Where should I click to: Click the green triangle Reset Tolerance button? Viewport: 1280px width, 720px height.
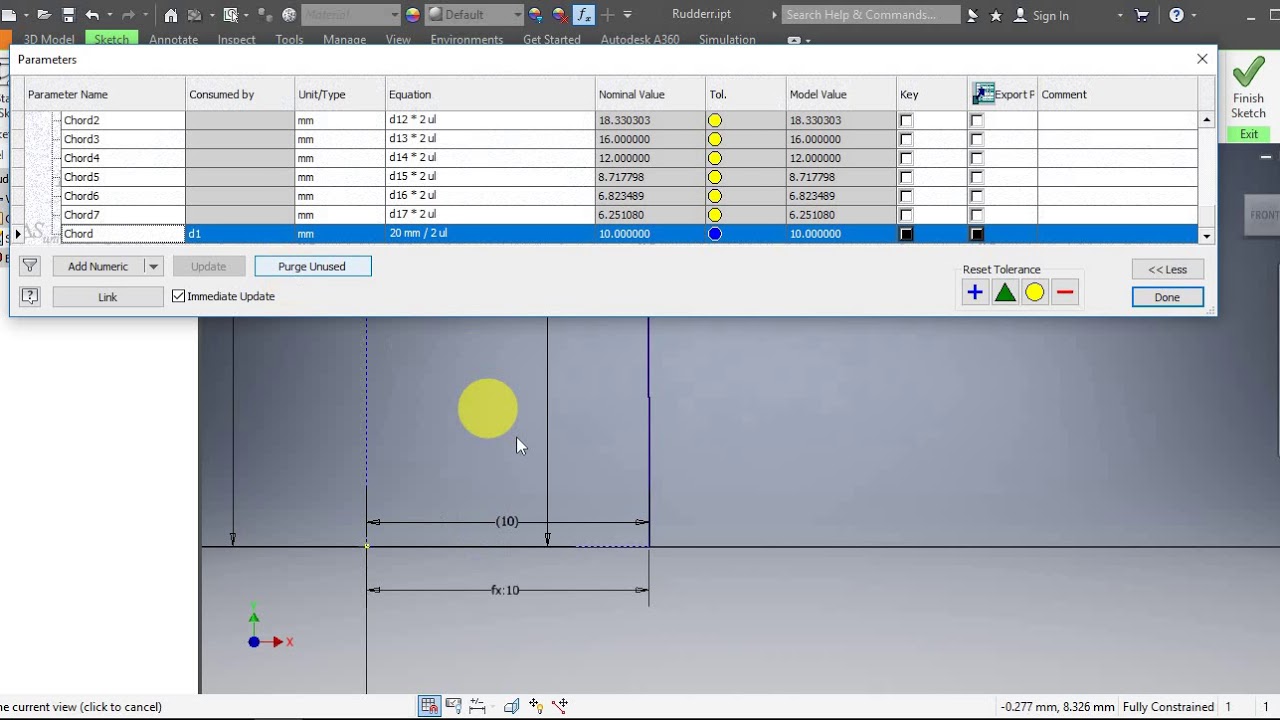(1005, 292)
